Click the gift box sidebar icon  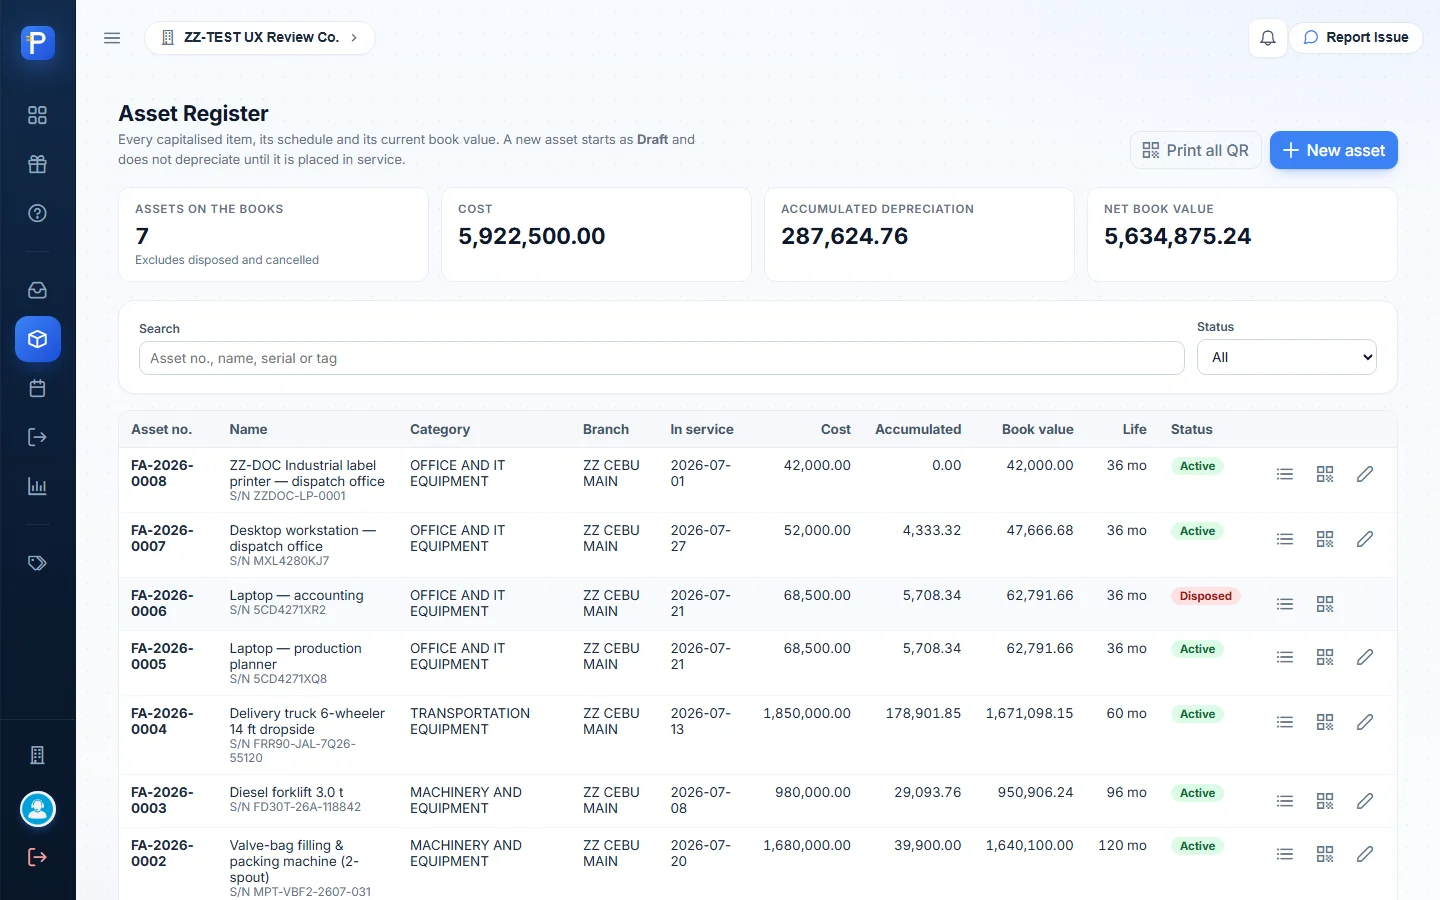pos(37,164)
